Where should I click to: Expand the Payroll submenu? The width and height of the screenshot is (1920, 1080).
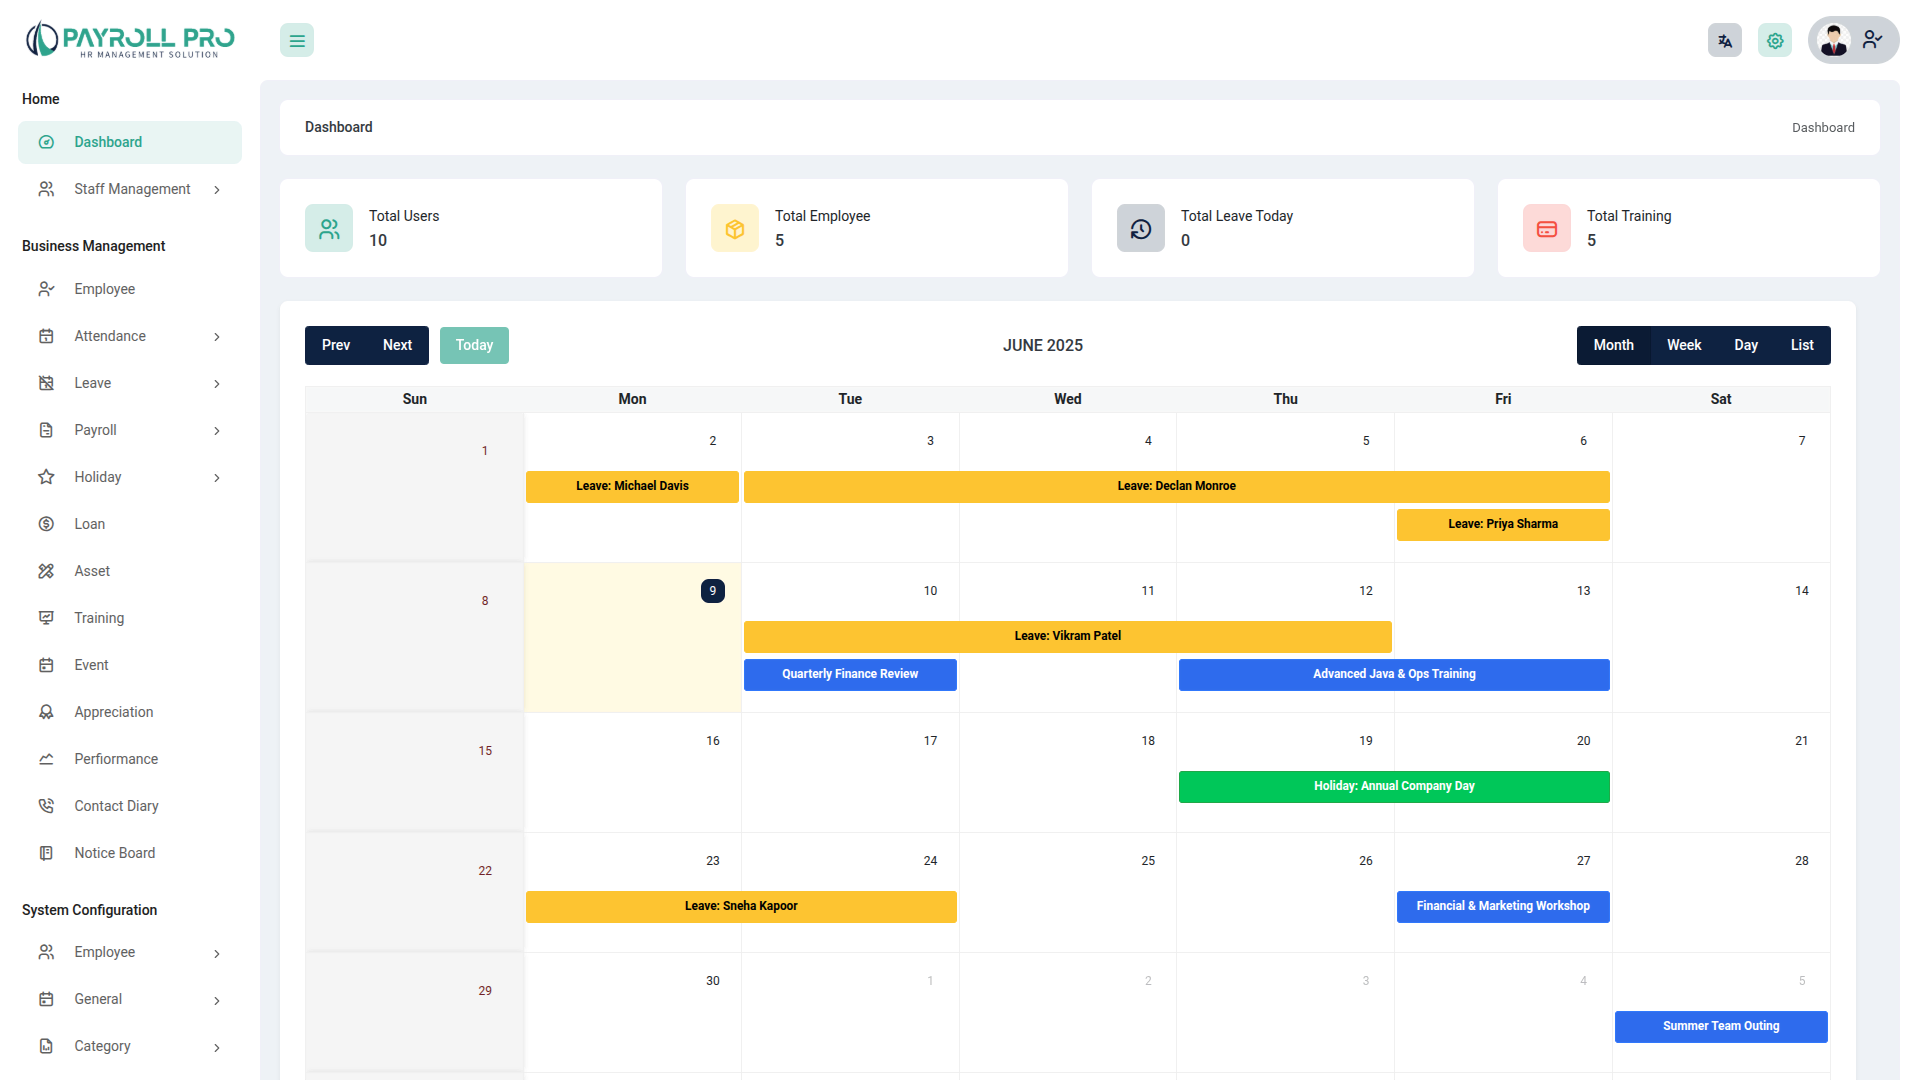(217, 431)
